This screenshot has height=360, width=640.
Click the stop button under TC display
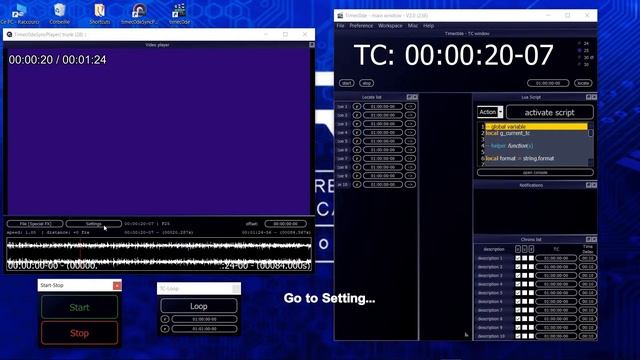click(367, 83)
